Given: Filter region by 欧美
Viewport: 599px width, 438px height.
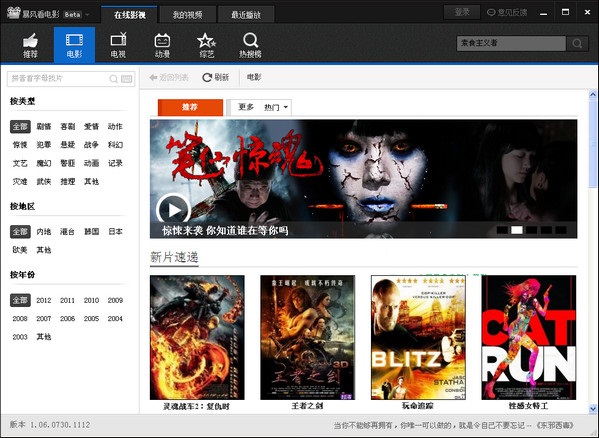Looking at the screenshot, I should coord(20,250).
